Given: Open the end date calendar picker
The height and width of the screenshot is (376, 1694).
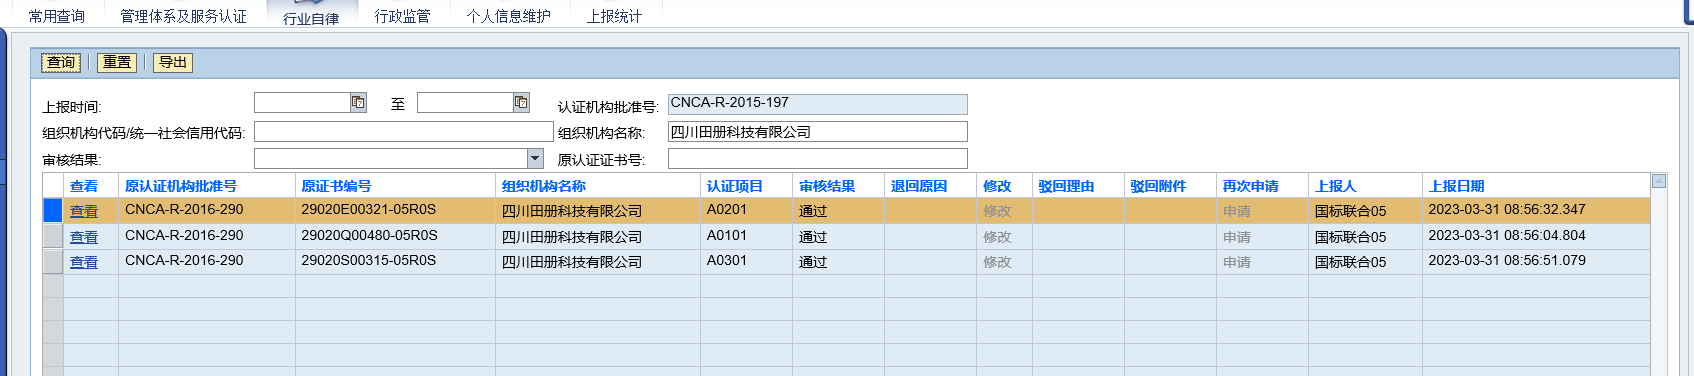Looking at the screenshot, I should click(521, 102).
